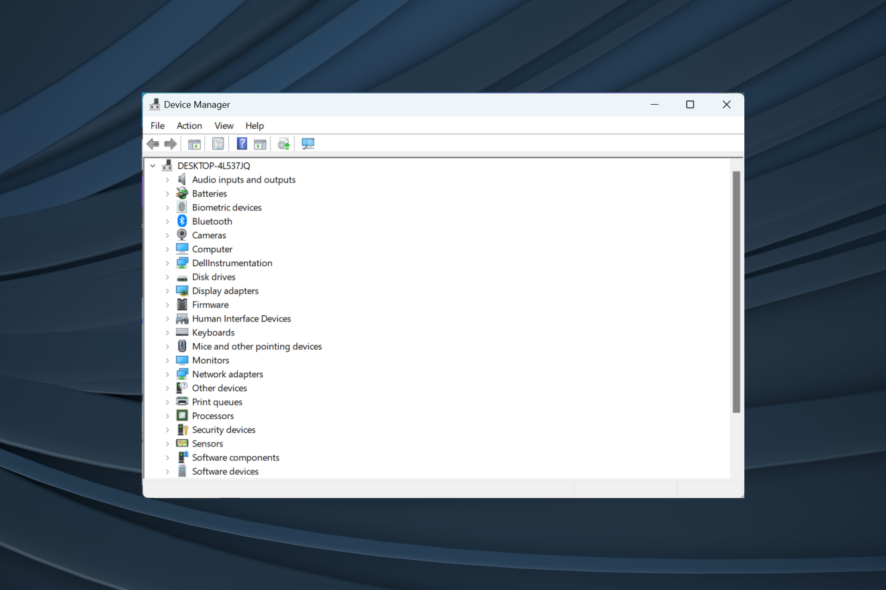Select the DESKTOP-4L537JQ computer name
886x590 pixels.
pos(214,166)
